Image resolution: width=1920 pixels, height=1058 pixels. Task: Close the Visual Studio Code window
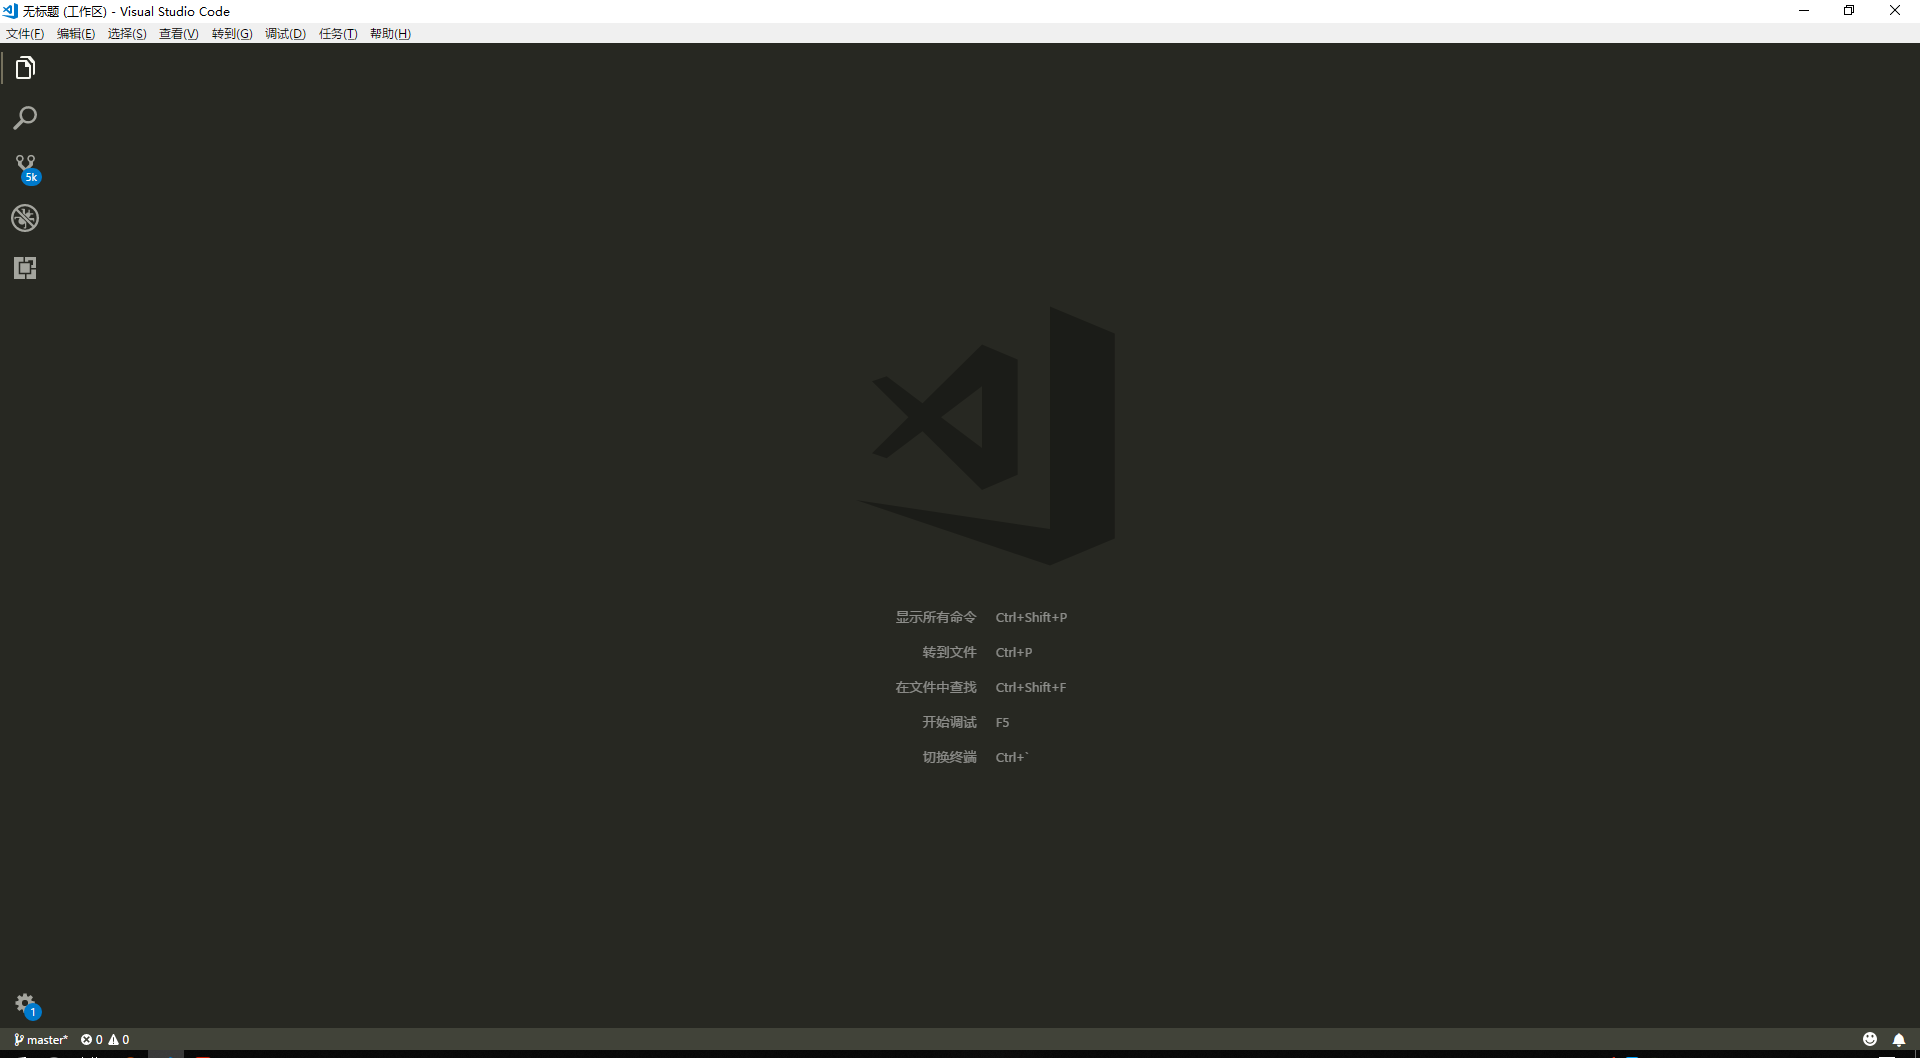pos(1895,11)
